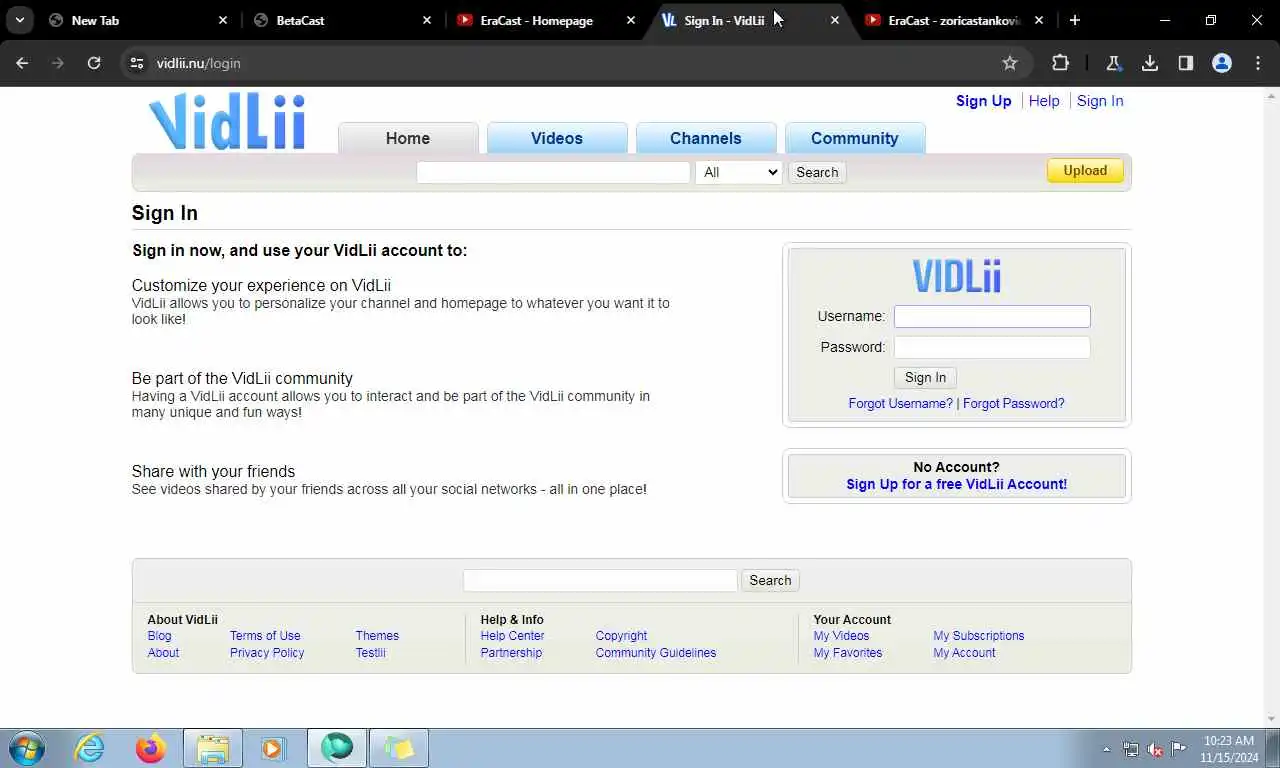The height and width of the screenshot is (768, 1280).
Task: Click the teal sphere browser taskbar icon
Action: coord(337,748)
